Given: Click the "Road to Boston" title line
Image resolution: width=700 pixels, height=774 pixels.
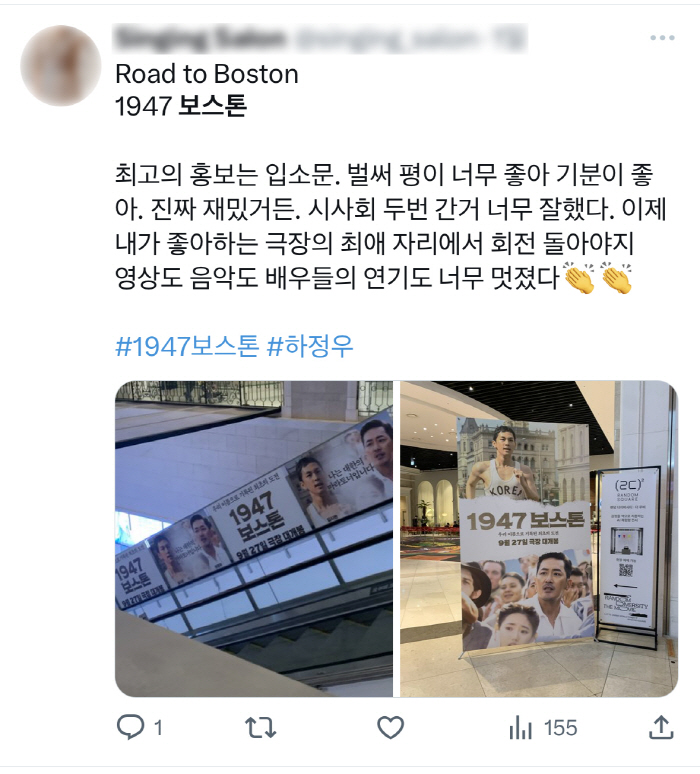Looking at the screenshot, I should click(x=207, y=75).
